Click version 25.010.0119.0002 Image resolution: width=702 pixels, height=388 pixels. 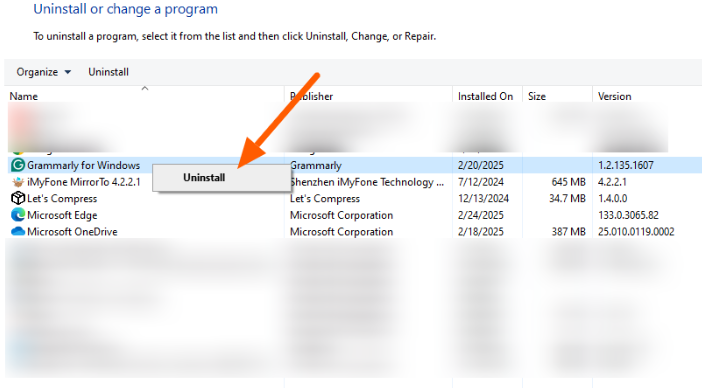pyautogui.click(x=636, y=232)
